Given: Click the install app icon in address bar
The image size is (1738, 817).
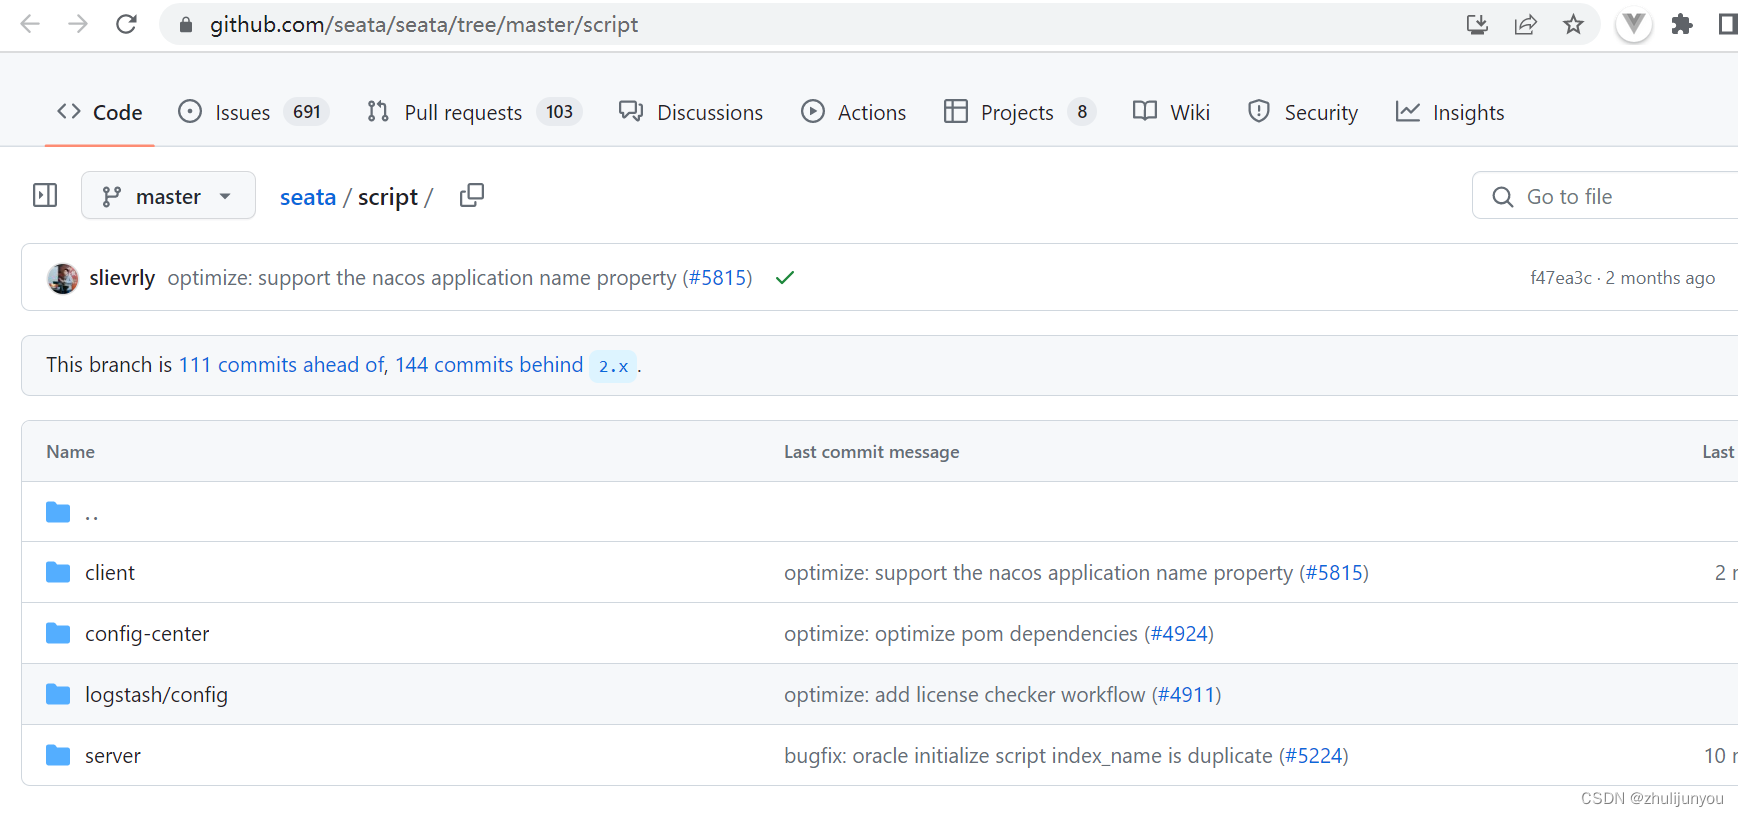Looking at the screenshot, I should [x=1477, y=24].
